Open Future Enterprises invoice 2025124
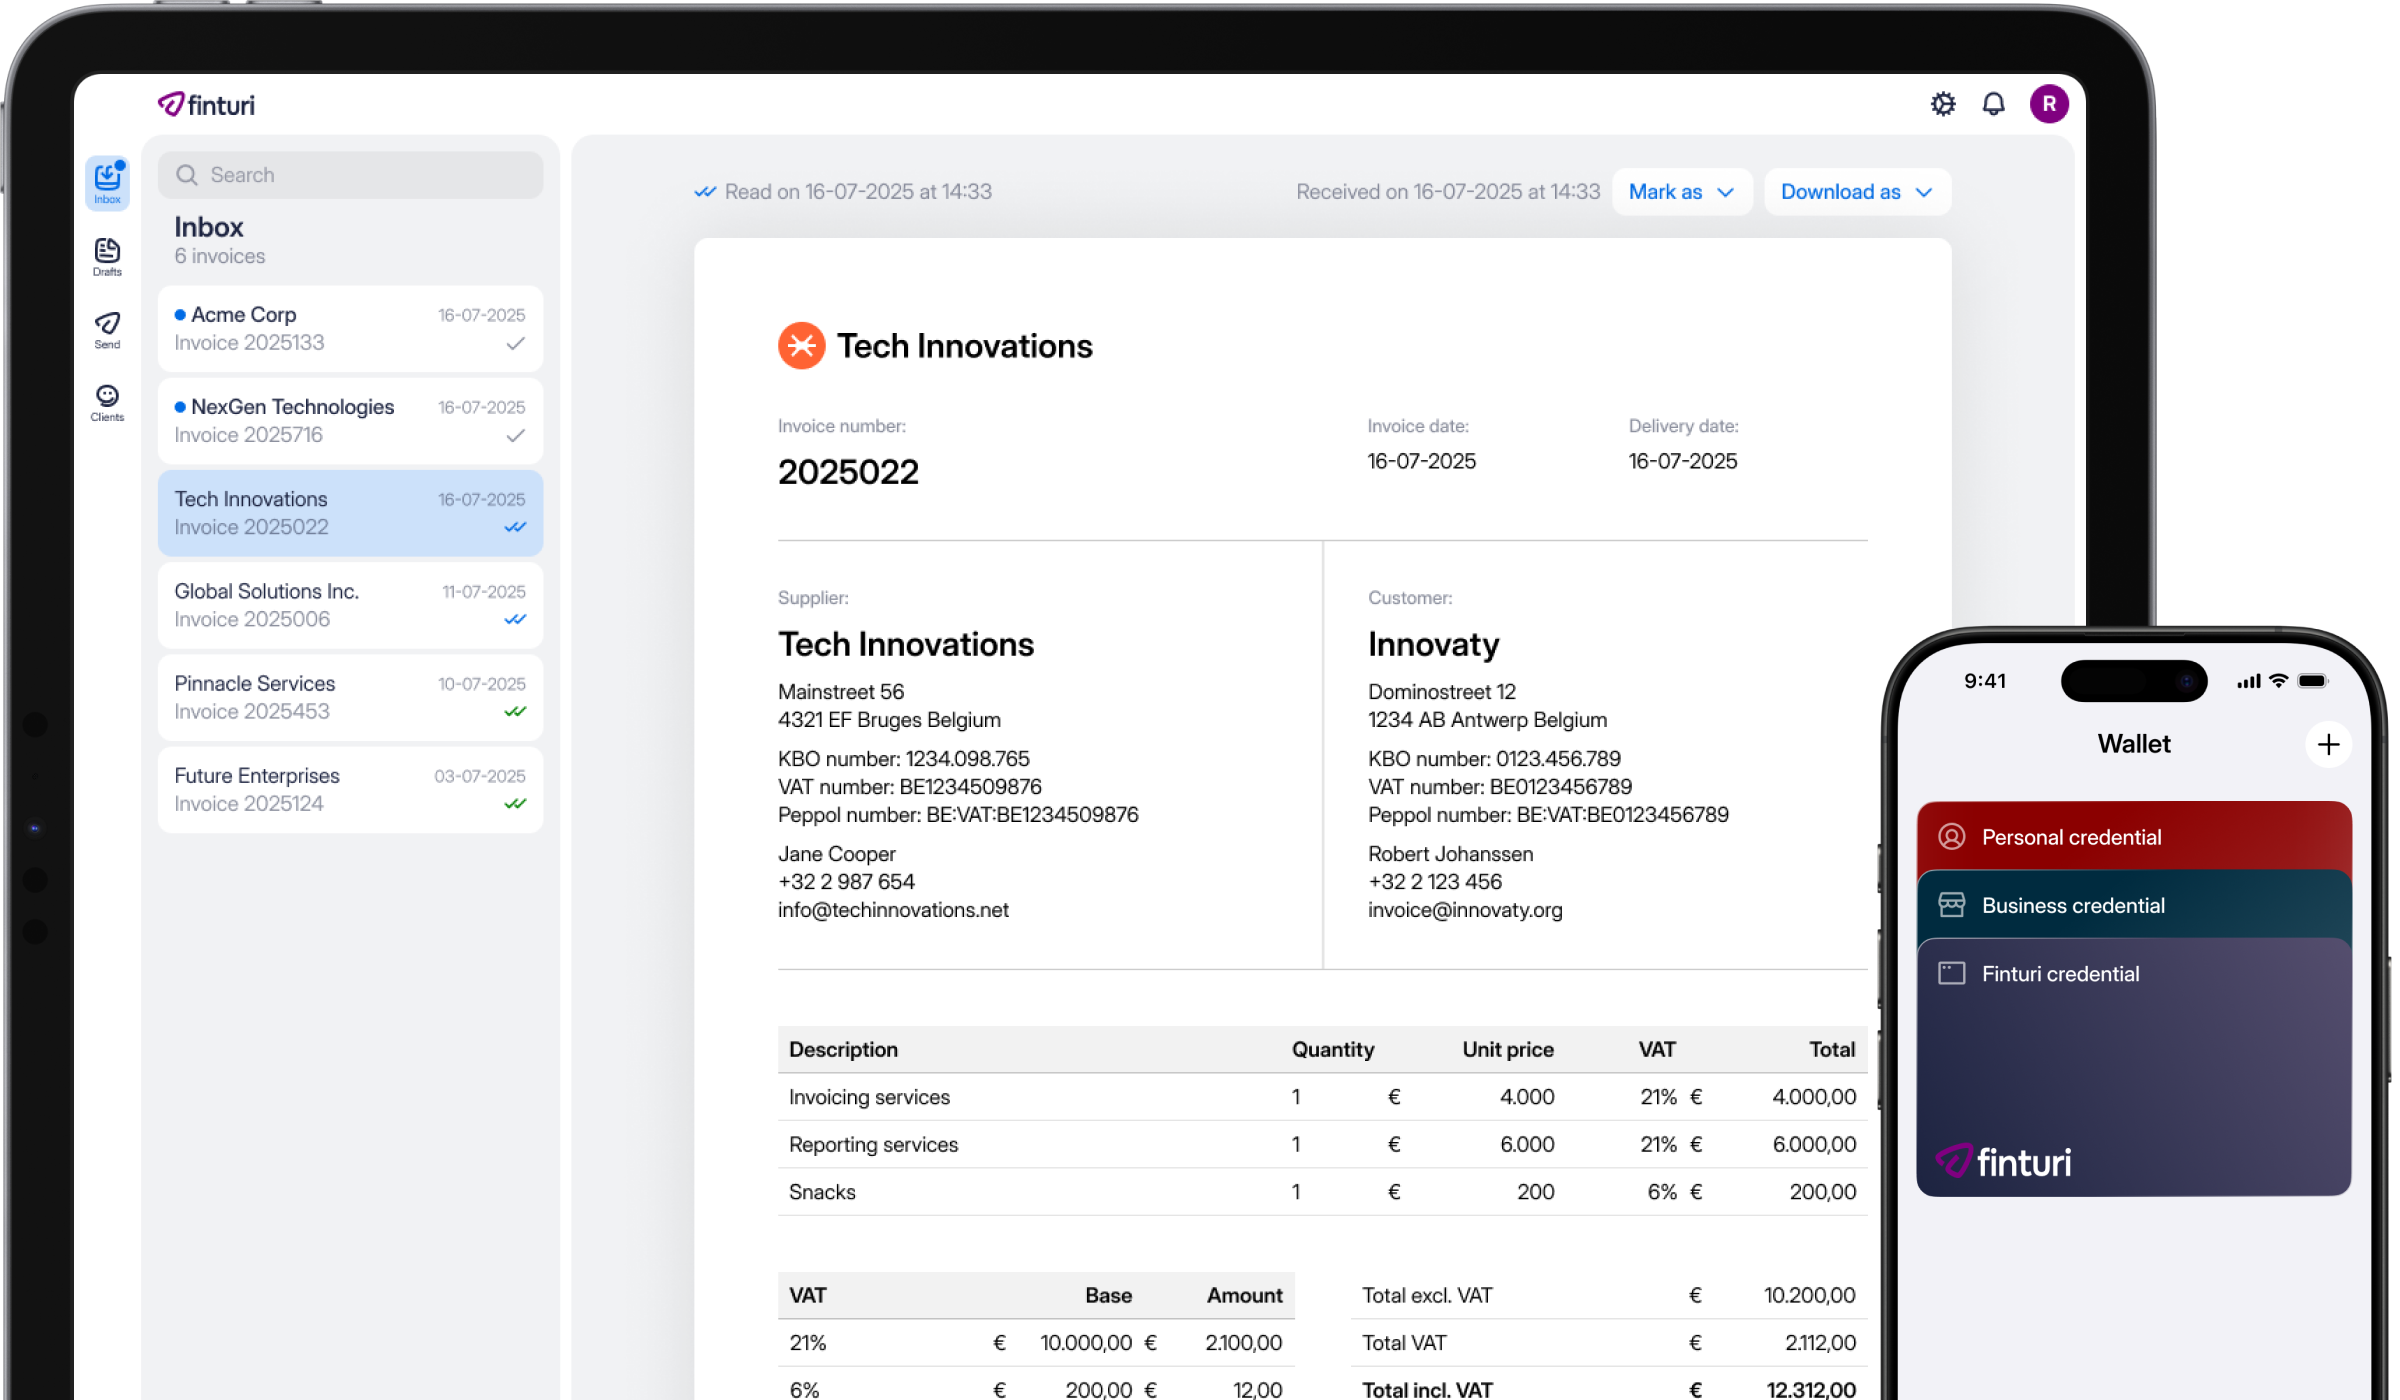This screenshot has width=2400, height=1400. point(350,789)
